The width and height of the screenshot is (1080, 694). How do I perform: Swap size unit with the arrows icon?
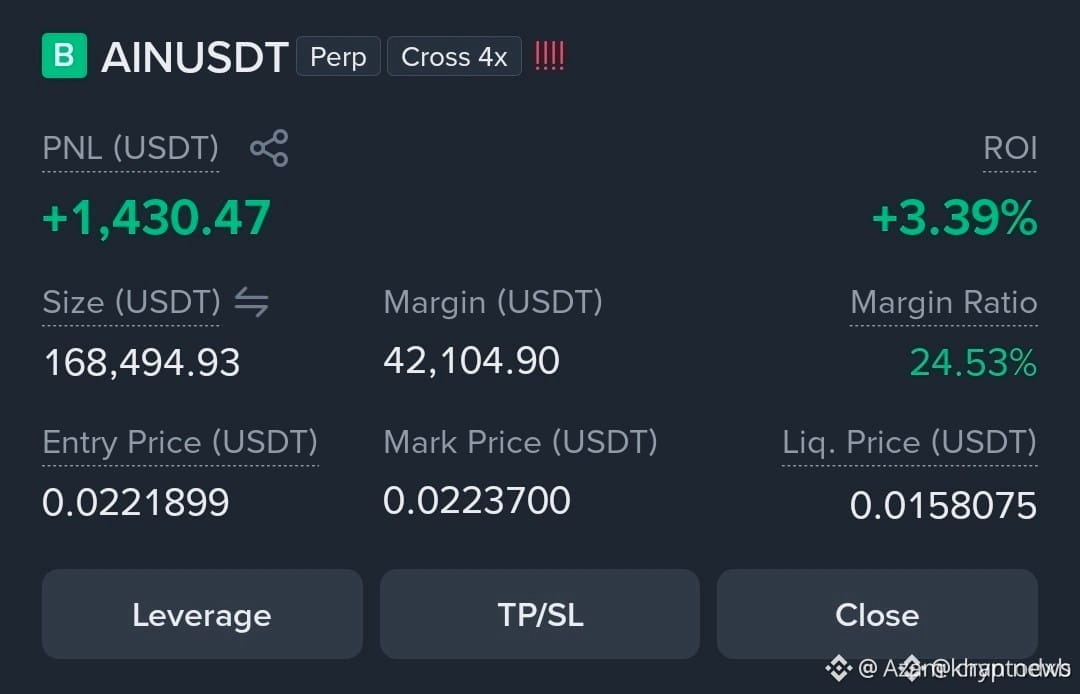click(251, 302)
